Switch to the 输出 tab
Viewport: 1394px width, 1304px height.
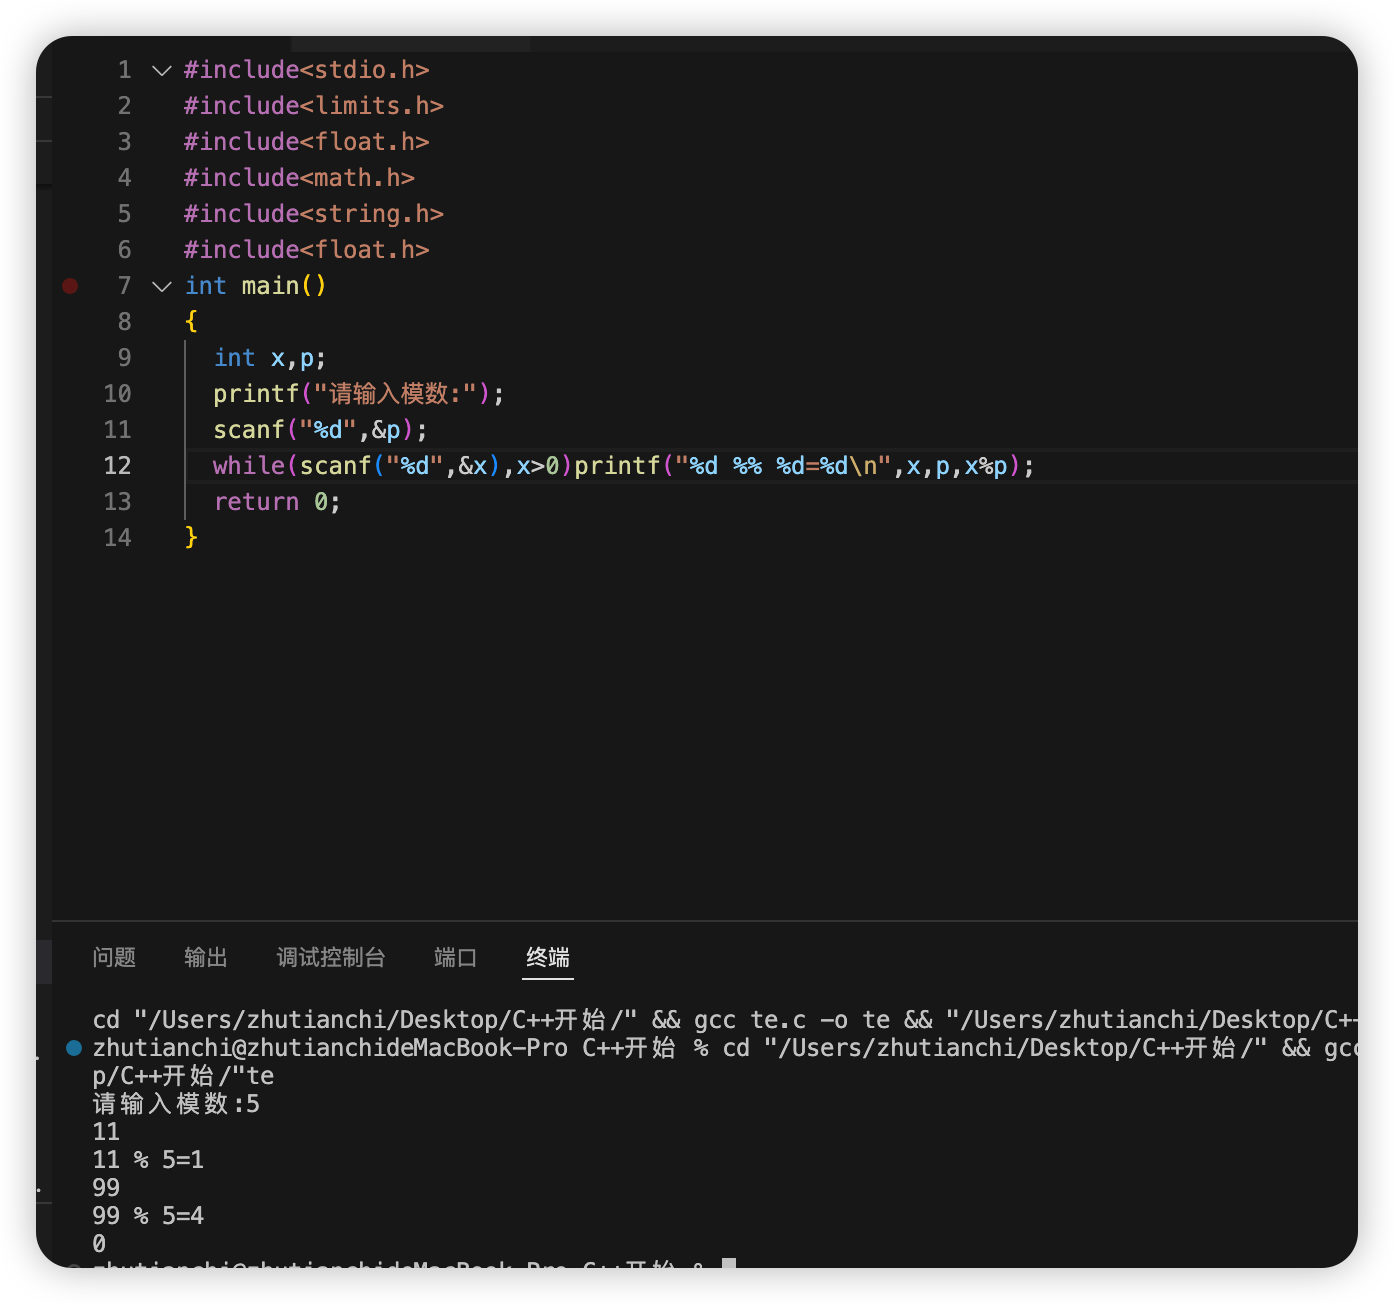206,957
